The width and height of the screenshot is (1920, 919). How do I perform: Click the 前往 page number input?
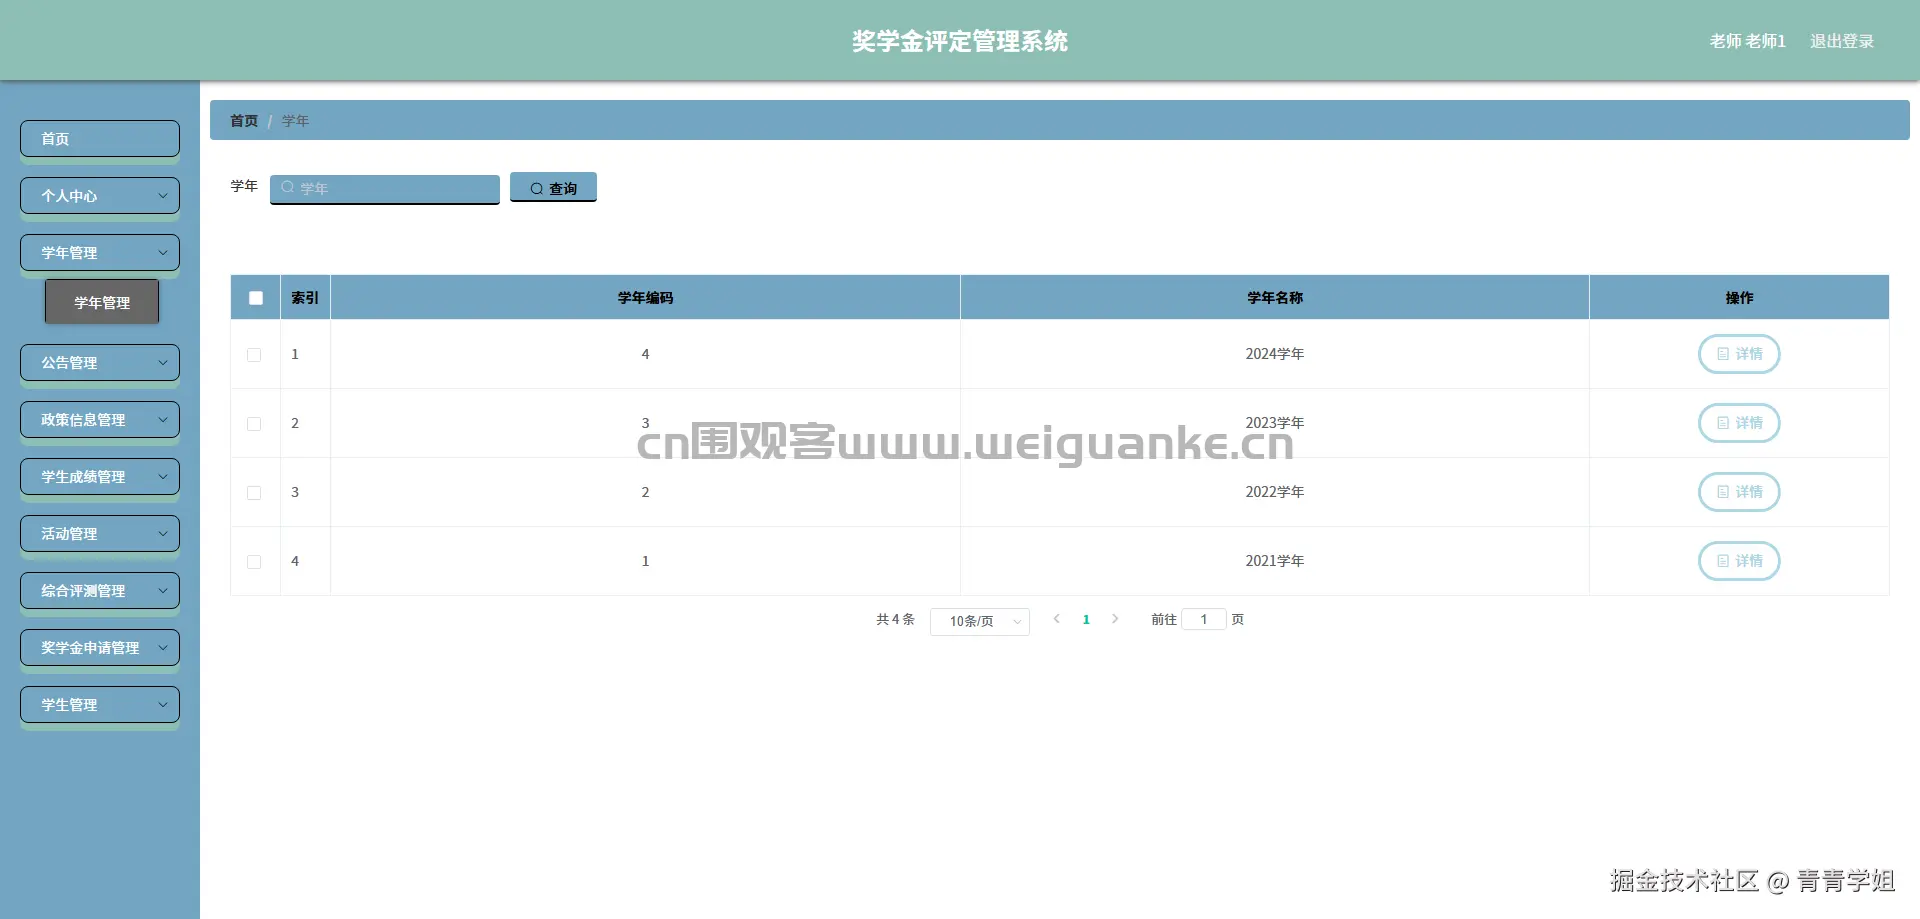tap(1204, 619)
